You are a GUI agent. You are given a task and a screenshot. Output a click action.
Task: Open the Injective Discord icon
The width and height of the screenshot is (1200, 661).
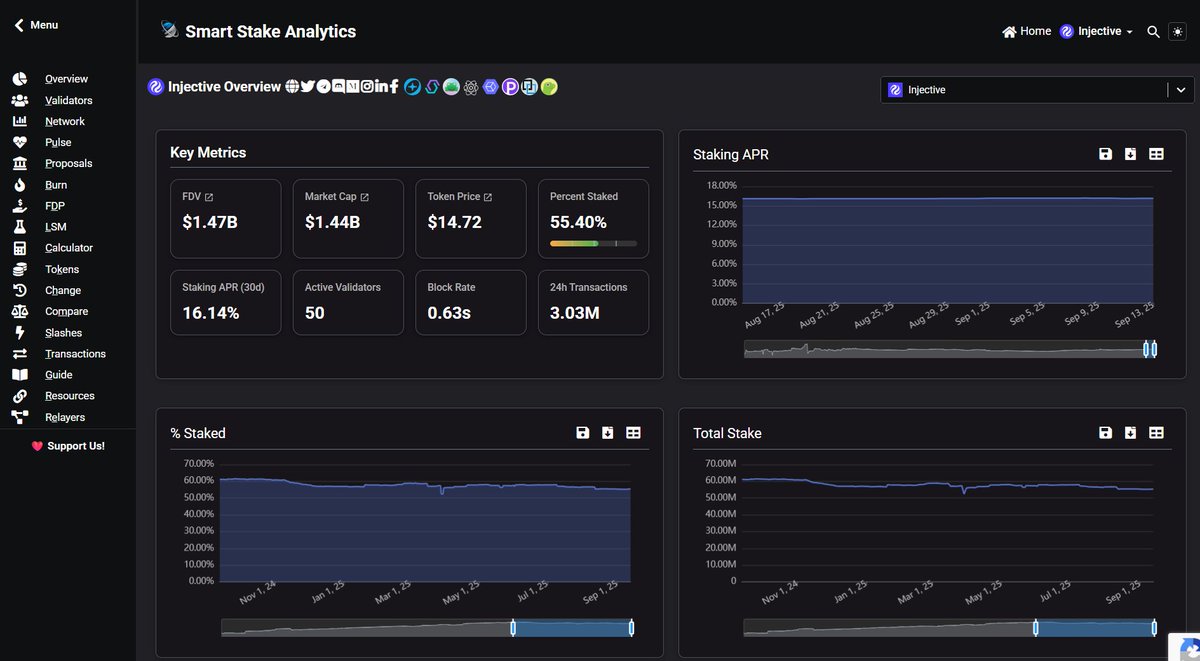(x=338, y=87)
